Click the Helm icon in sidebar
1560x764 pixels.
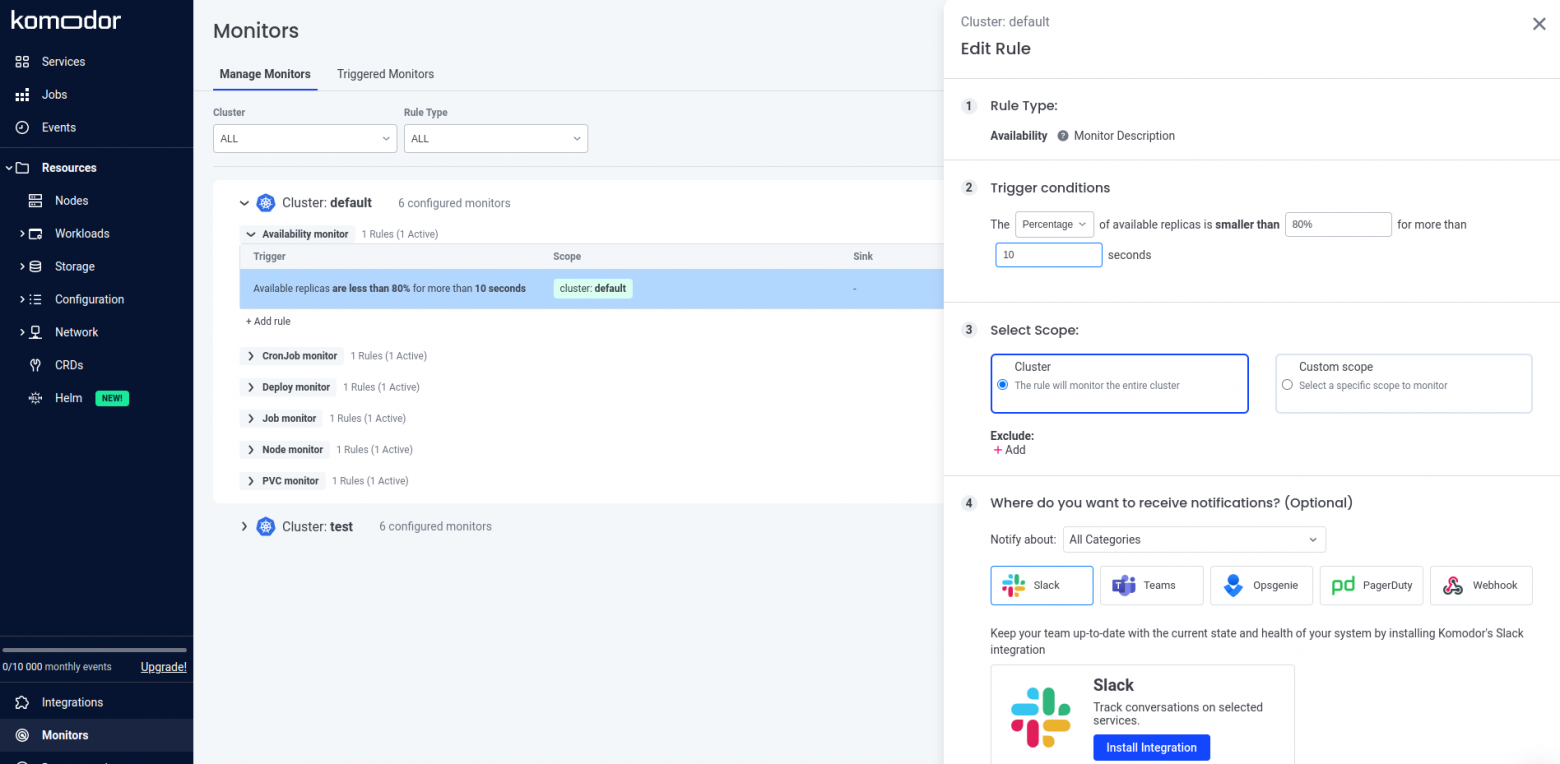click(x=35, y=398)
